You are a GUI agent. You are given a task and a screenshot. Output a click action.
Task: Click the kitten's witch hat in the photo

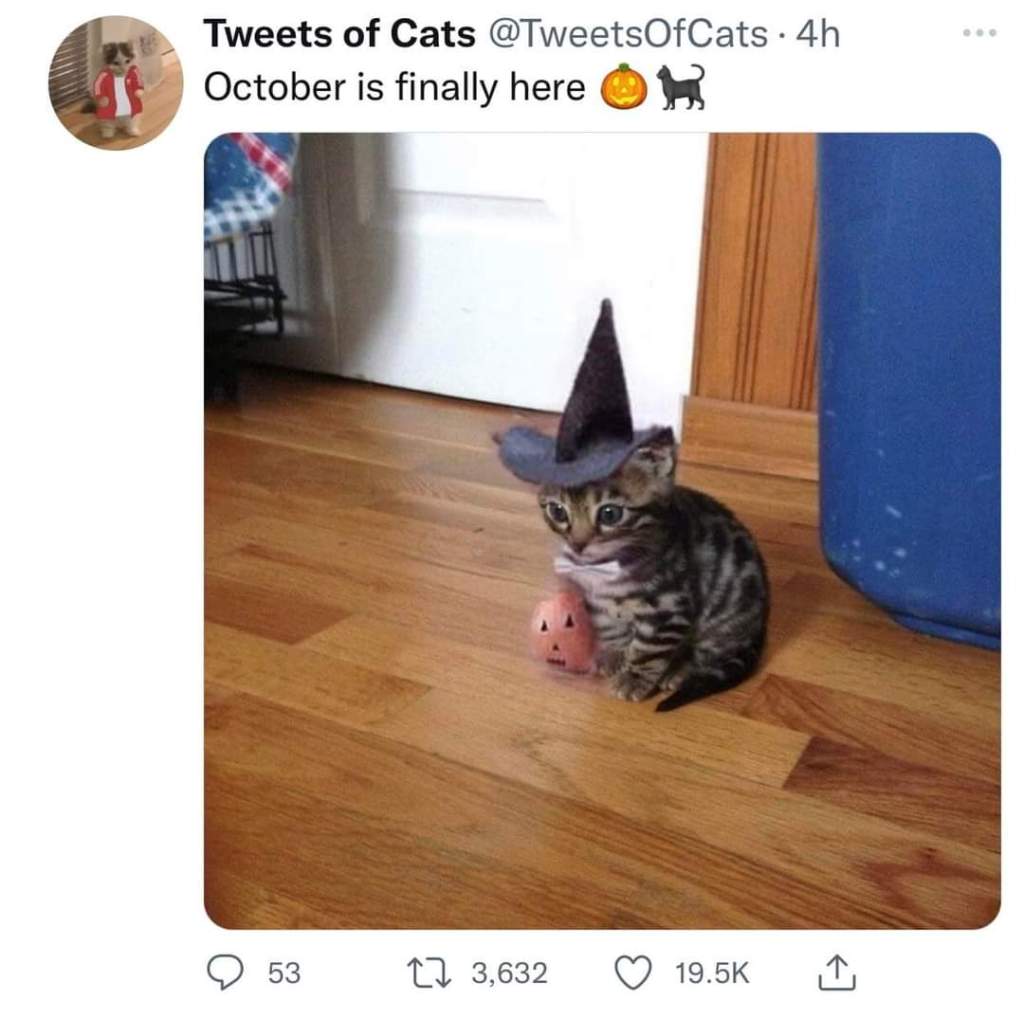pos(594,410)
